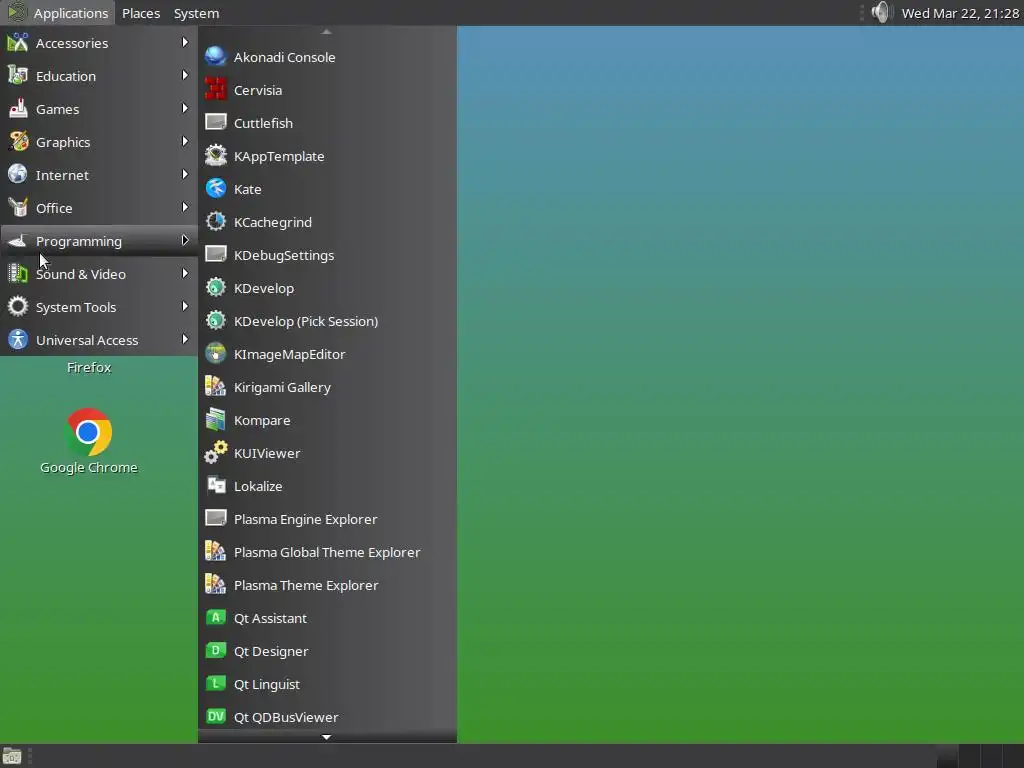
Task: Click the KDevelop gear icon
Action: pos(216,288)
